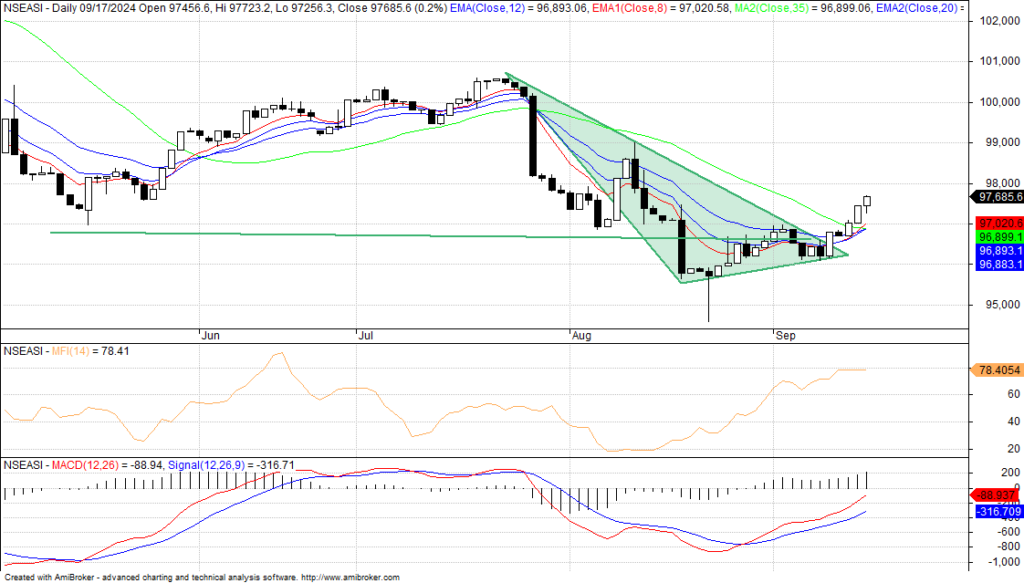Click the Jun month marker on time axis
This screenshot has width=1024, height=583.
210,337
